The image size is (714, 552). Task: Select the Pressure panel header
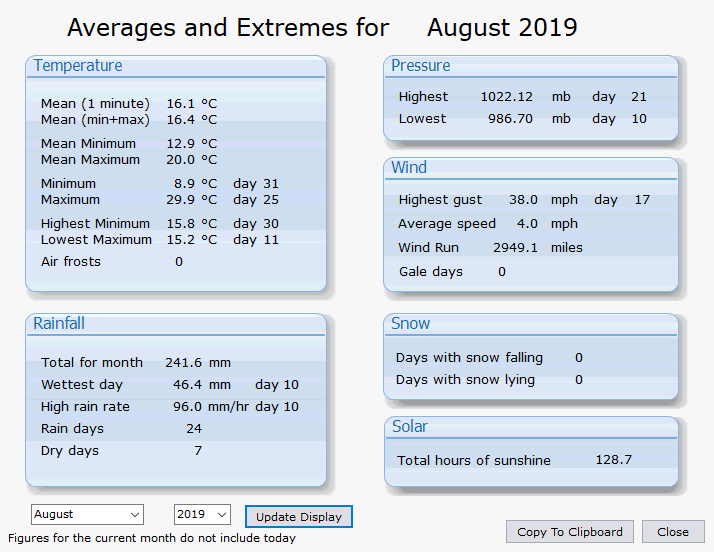point(421,66)
